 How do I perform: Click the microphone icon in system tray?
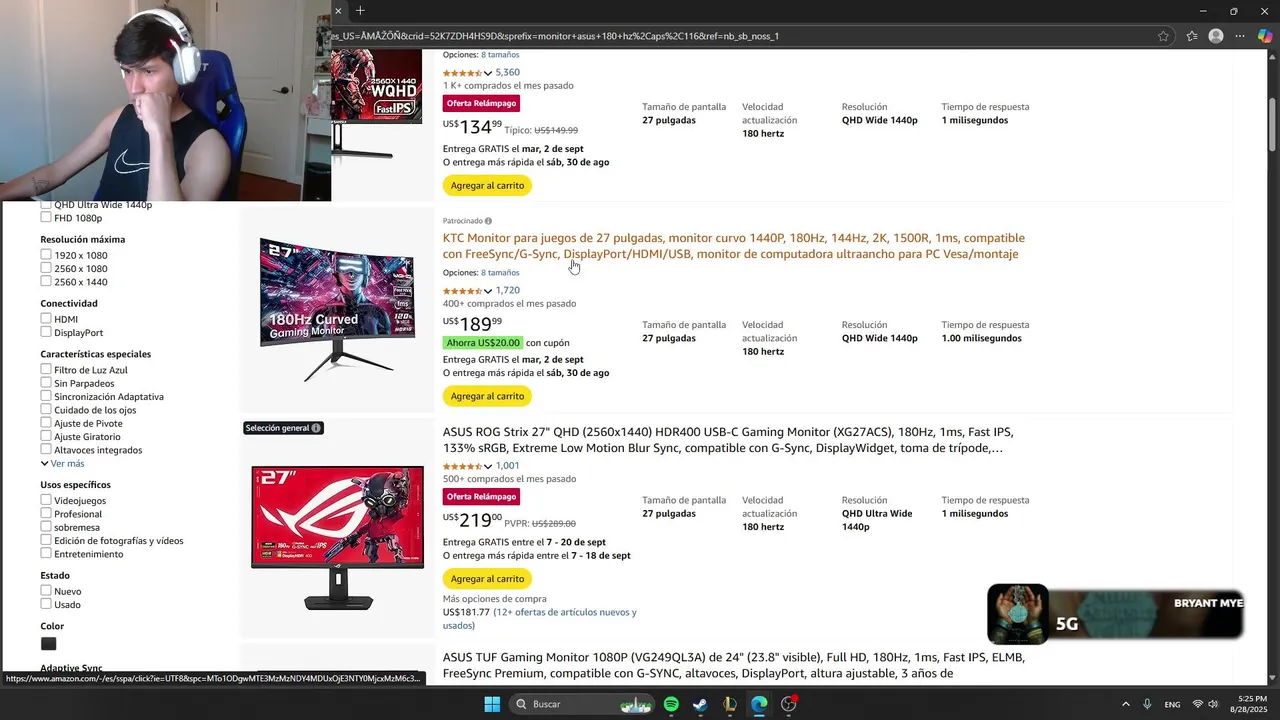(1147, 704)
